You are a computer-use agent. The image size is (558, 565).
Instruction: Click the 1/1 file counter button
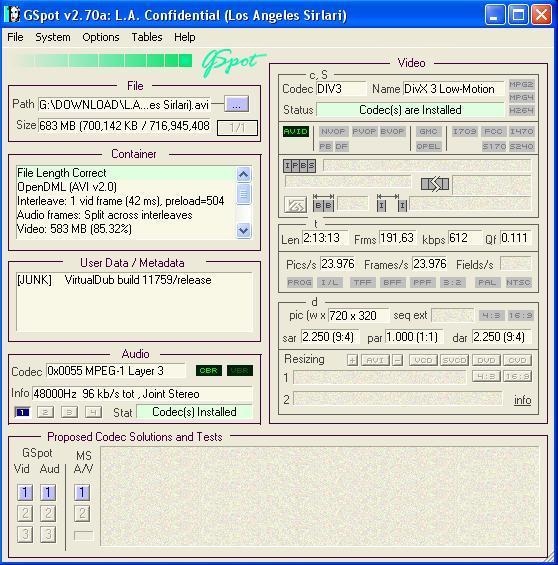(237, 128)
